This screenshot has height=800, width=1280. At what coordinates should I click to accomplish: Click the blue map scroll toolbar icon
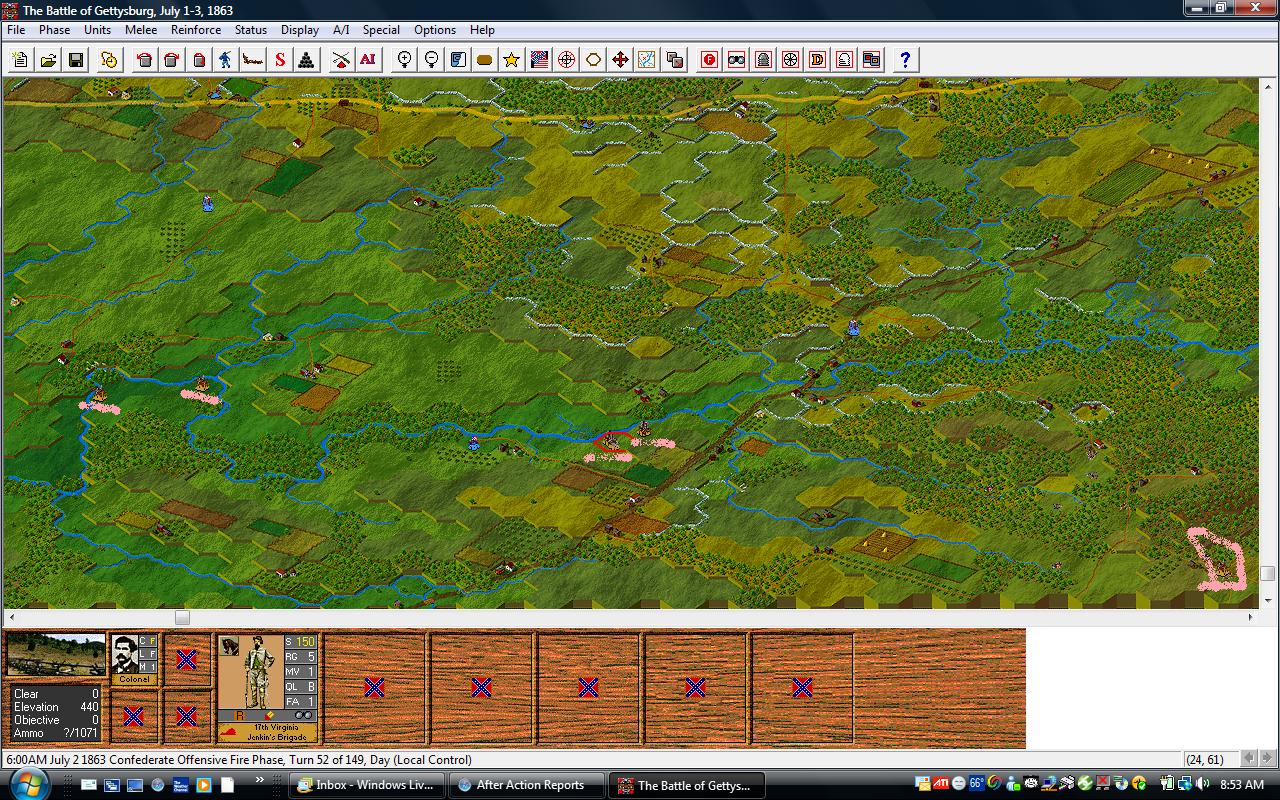click(x=458, y=60)
